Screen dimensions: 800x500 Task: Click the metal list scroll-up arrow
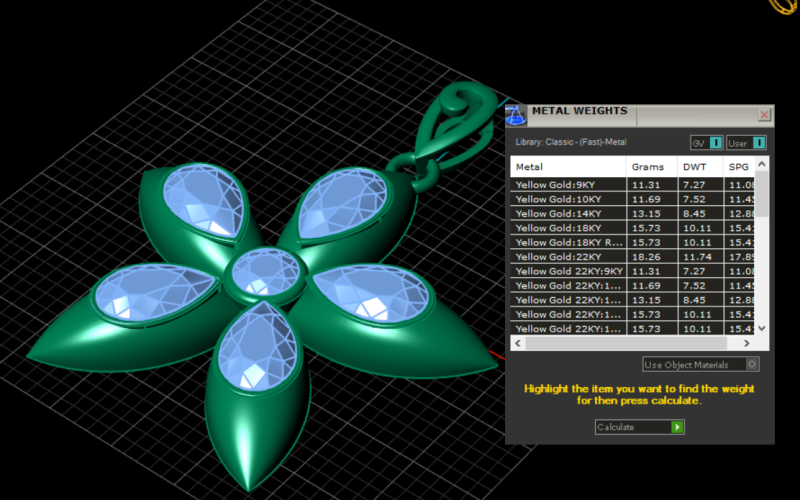762,164
